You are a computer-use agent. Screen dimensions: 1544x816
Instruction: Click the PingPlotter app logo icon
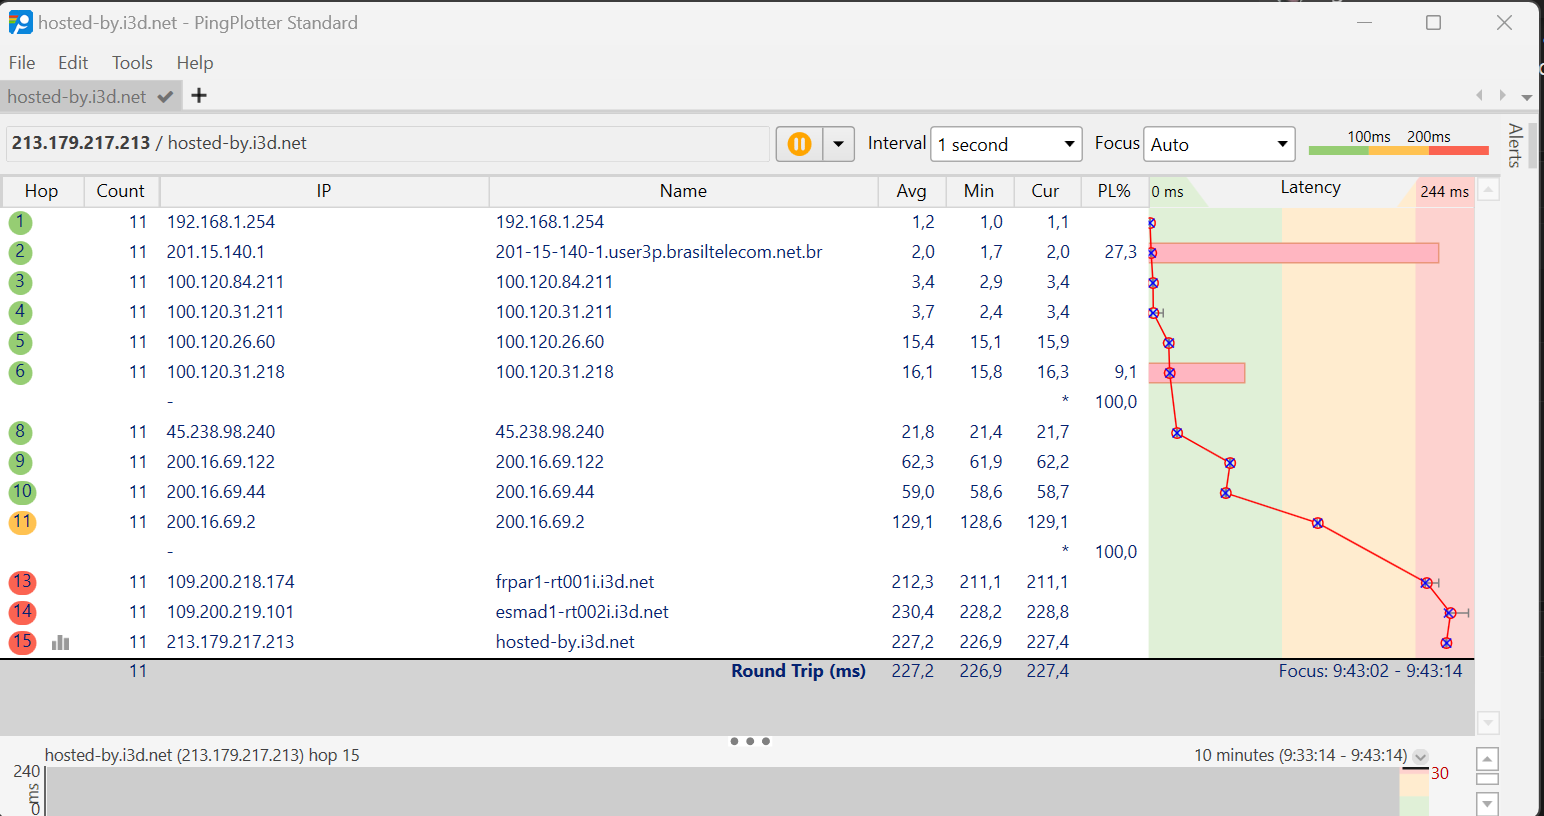point(20,22)
